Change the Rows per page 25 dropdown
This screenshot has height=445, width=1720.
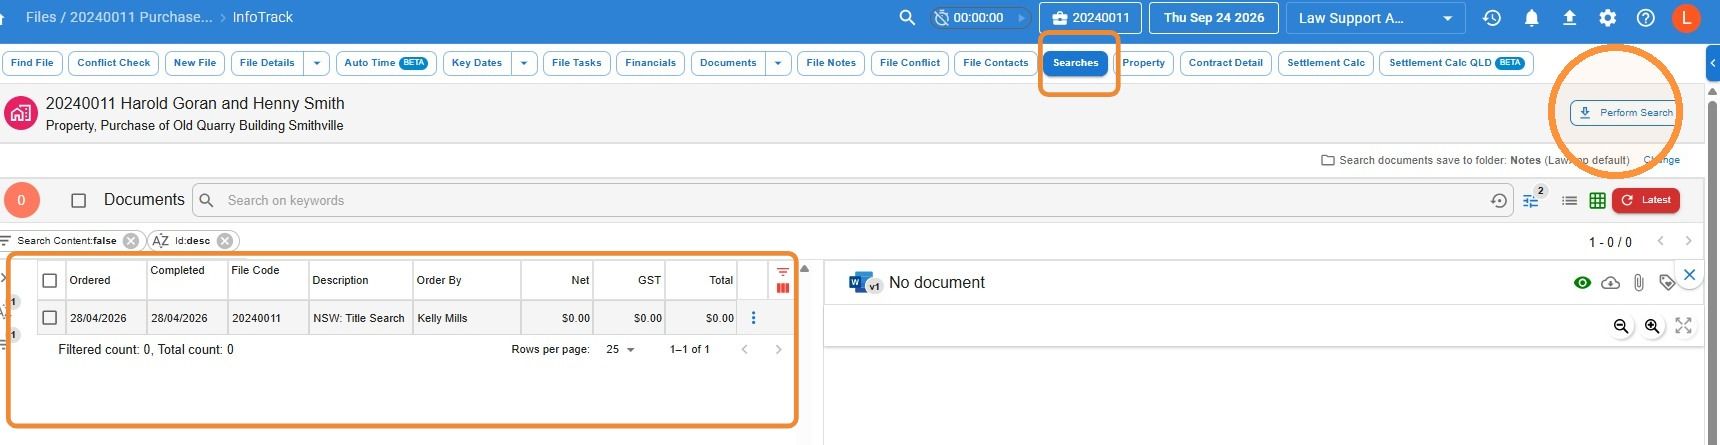click(620, 350)
